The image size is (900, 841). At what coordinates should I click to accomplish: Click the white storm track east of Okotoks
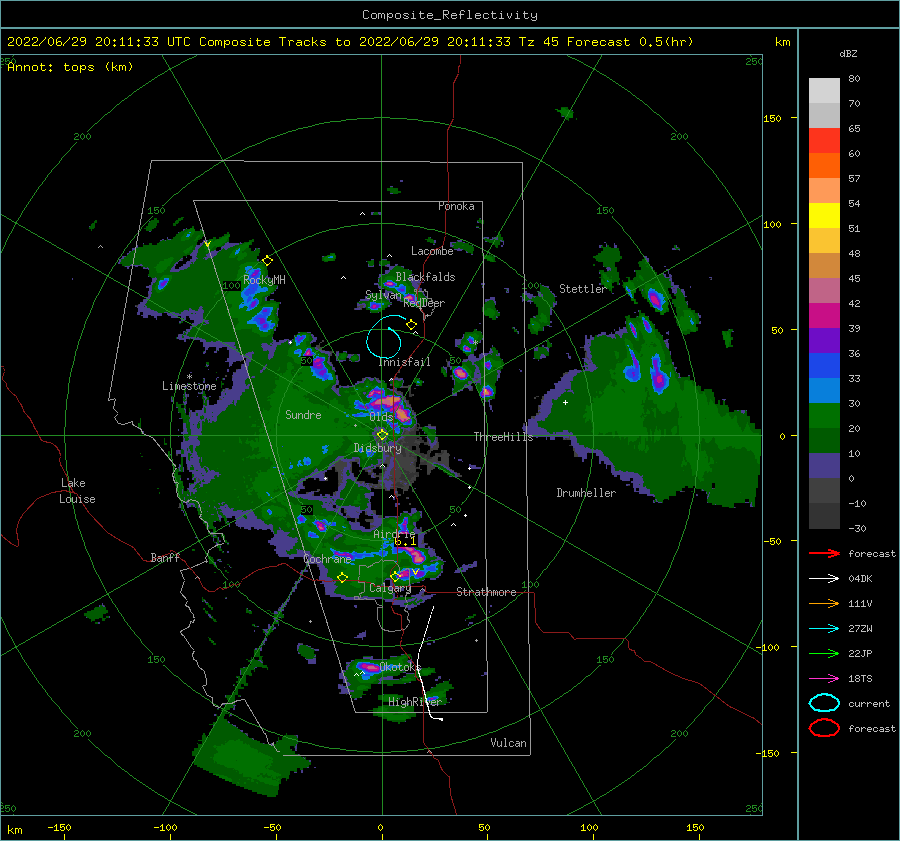426,663
